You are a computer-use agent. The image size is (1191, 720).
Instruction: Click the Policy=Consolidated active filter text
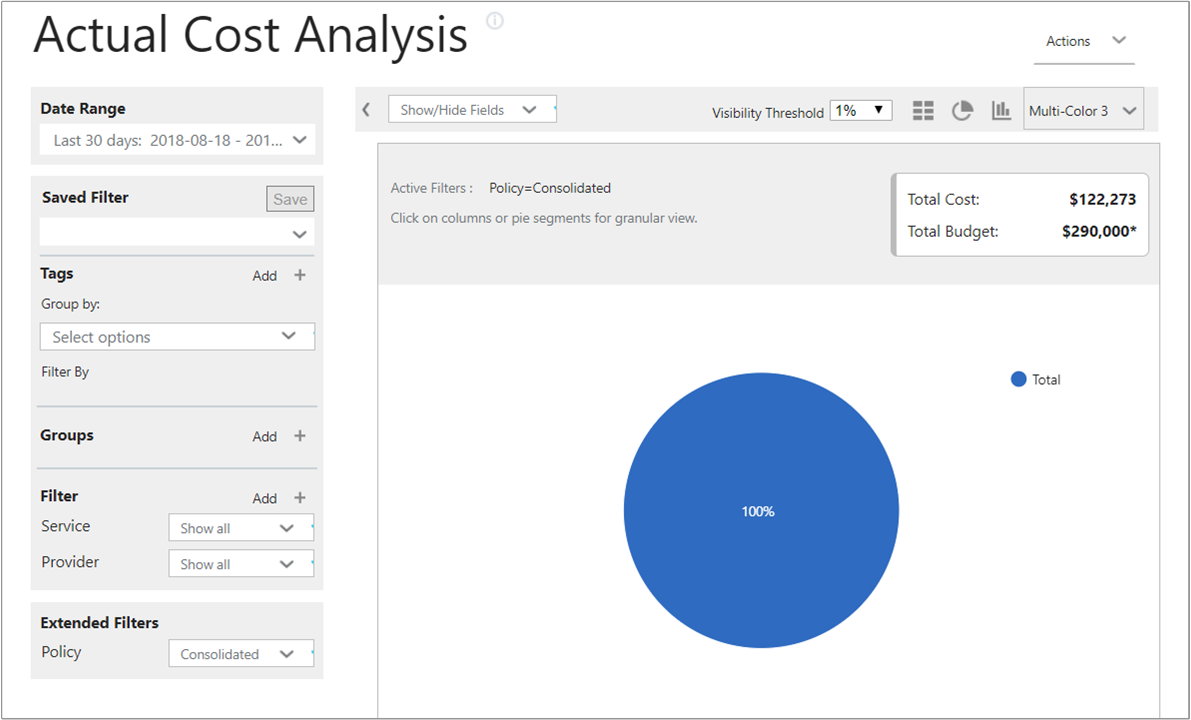[x=550, y=188]
